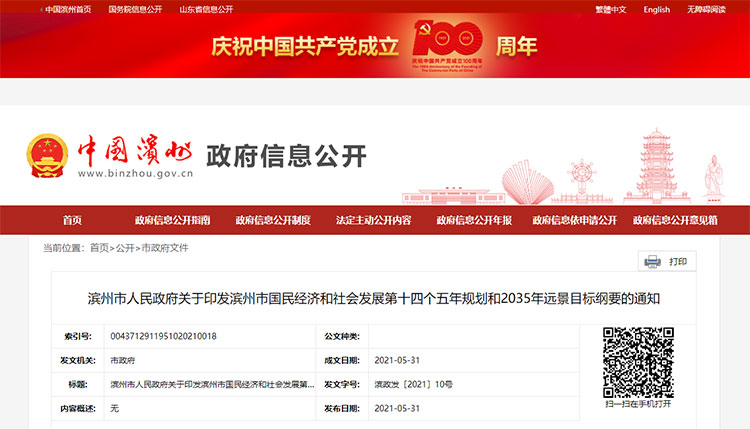Go to 首页 in the navigation bar
Screen dimensions: 750x429
72,220
